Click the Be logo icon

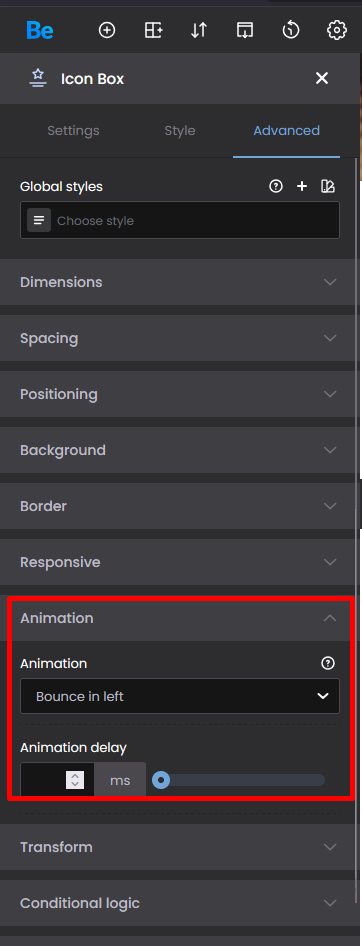pos(40,30)
